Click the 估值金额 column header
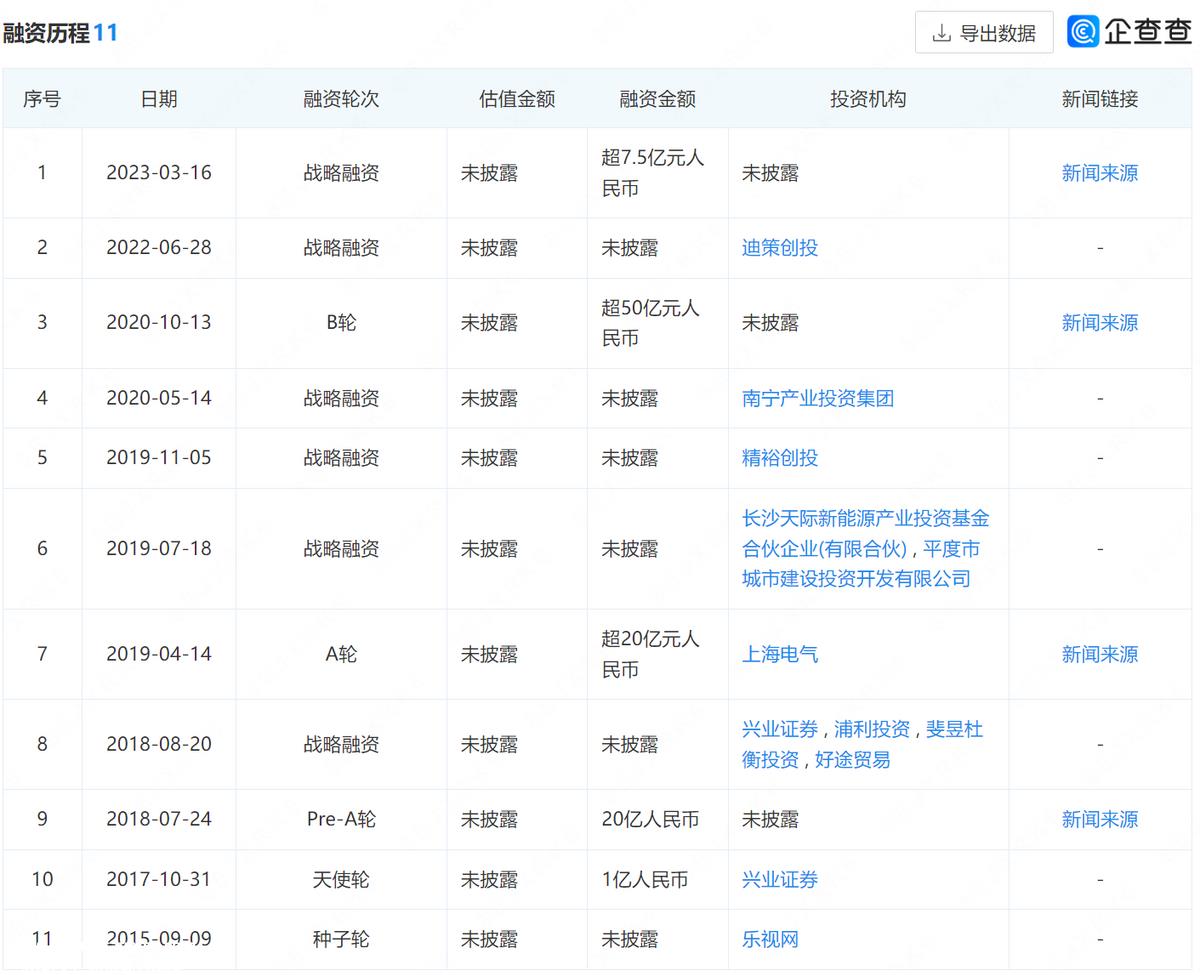1200x975 pixels. [x=517, y=99]
